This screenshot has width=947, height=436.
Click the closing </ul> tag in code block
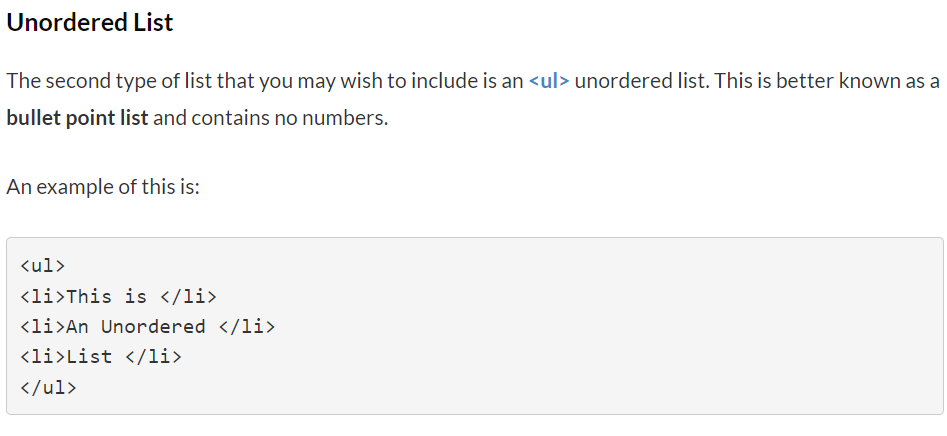[x=48, y=386]
